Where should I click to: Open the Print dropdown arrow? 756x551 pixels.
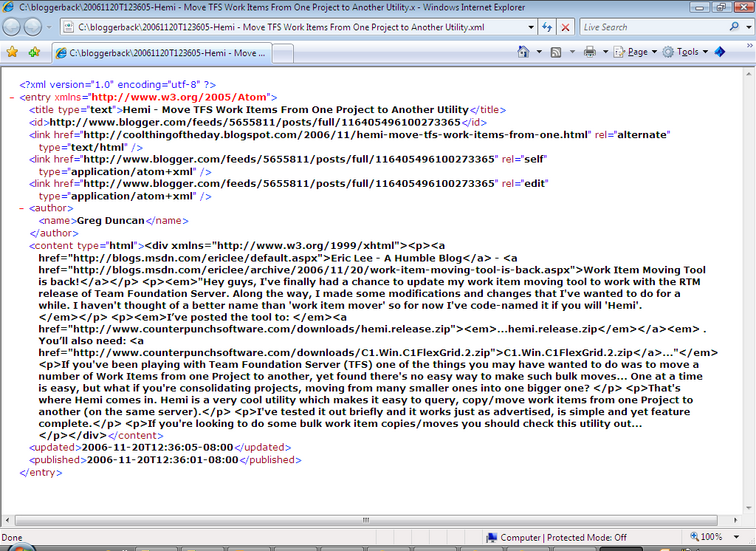[x=605, y=52]
